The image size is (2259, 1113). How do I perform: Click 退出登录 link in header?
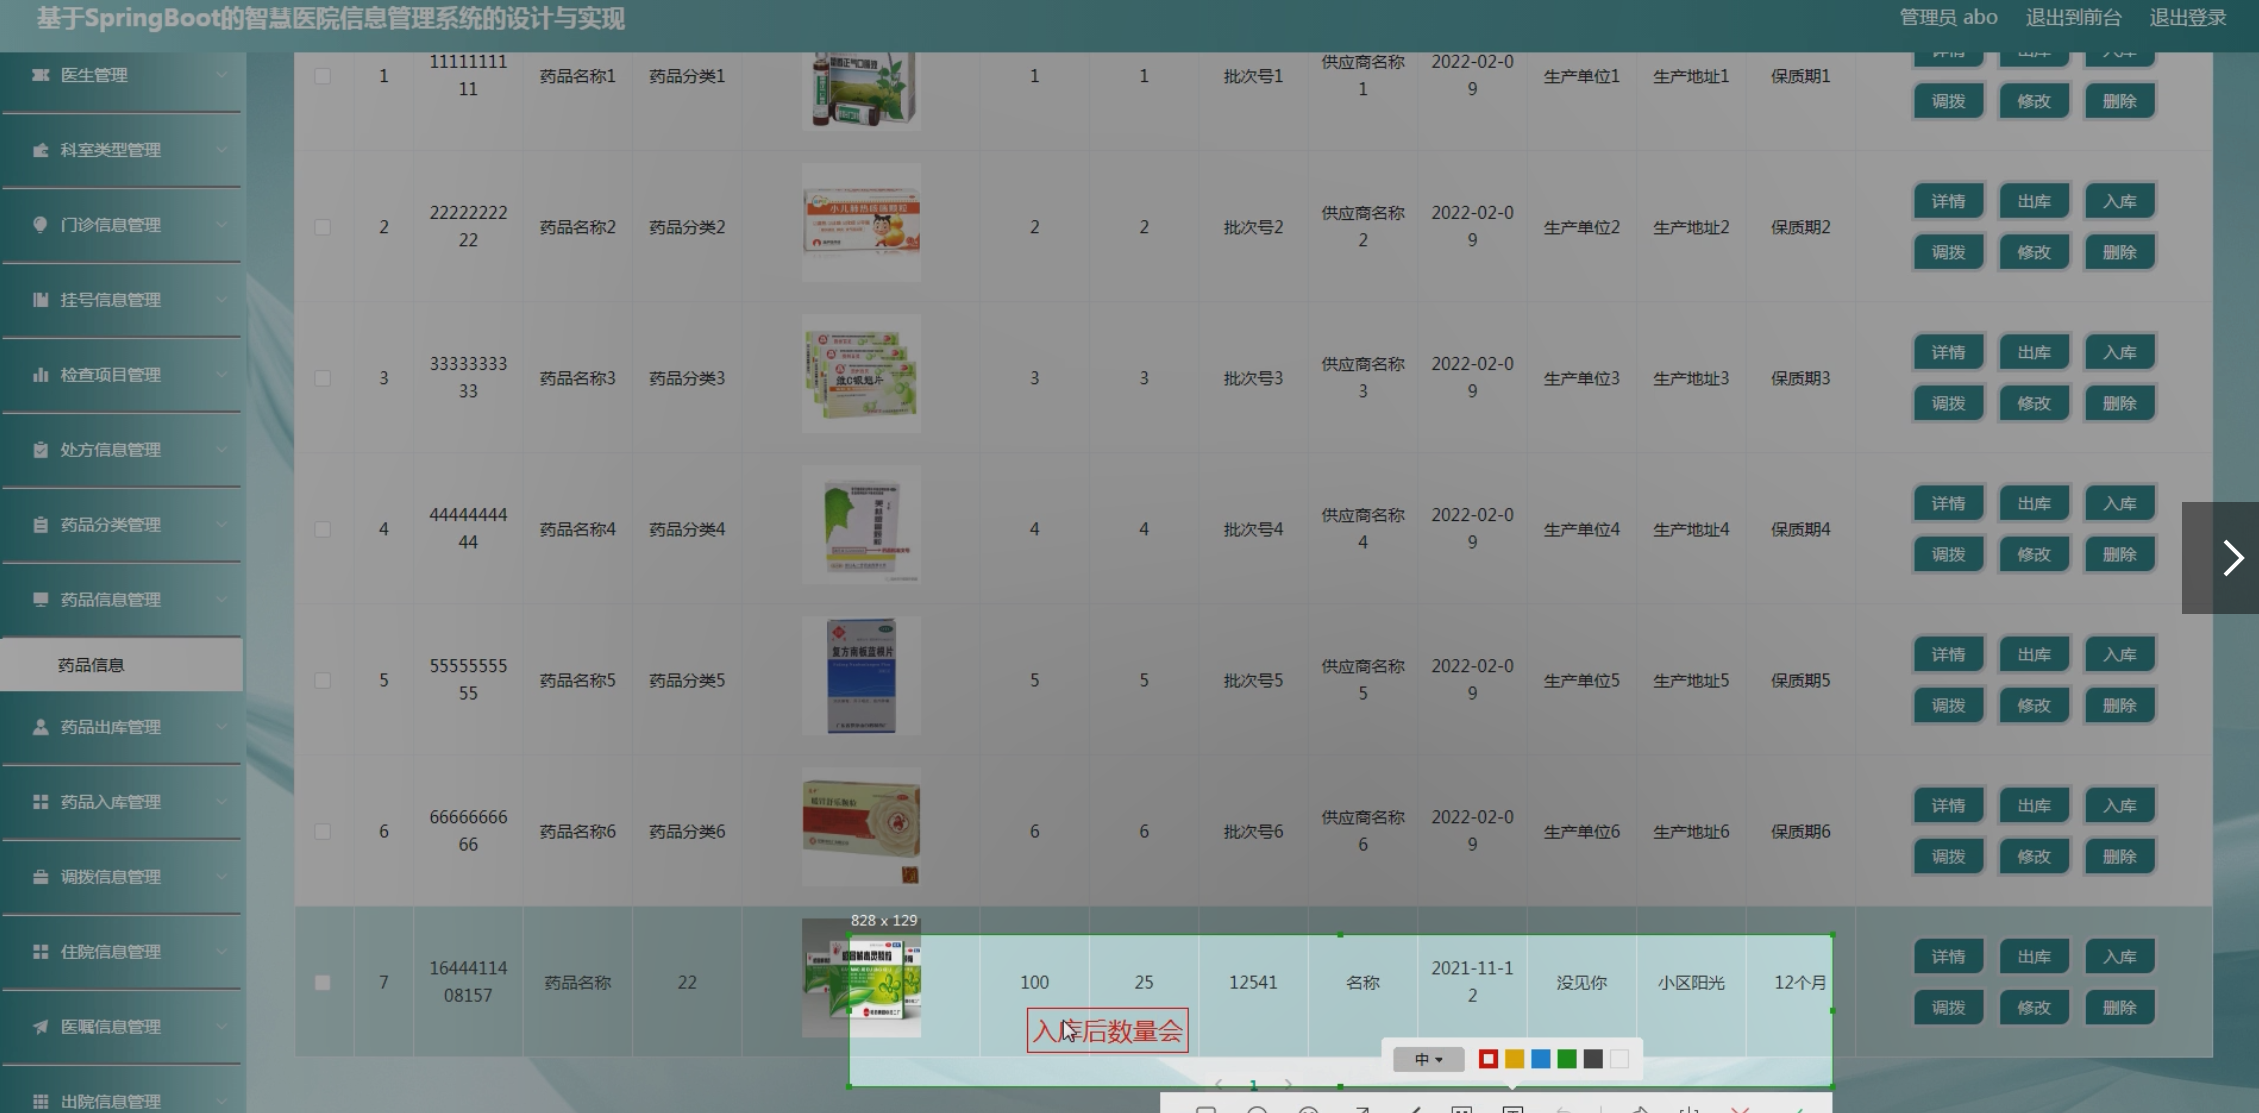(2187, 18)
